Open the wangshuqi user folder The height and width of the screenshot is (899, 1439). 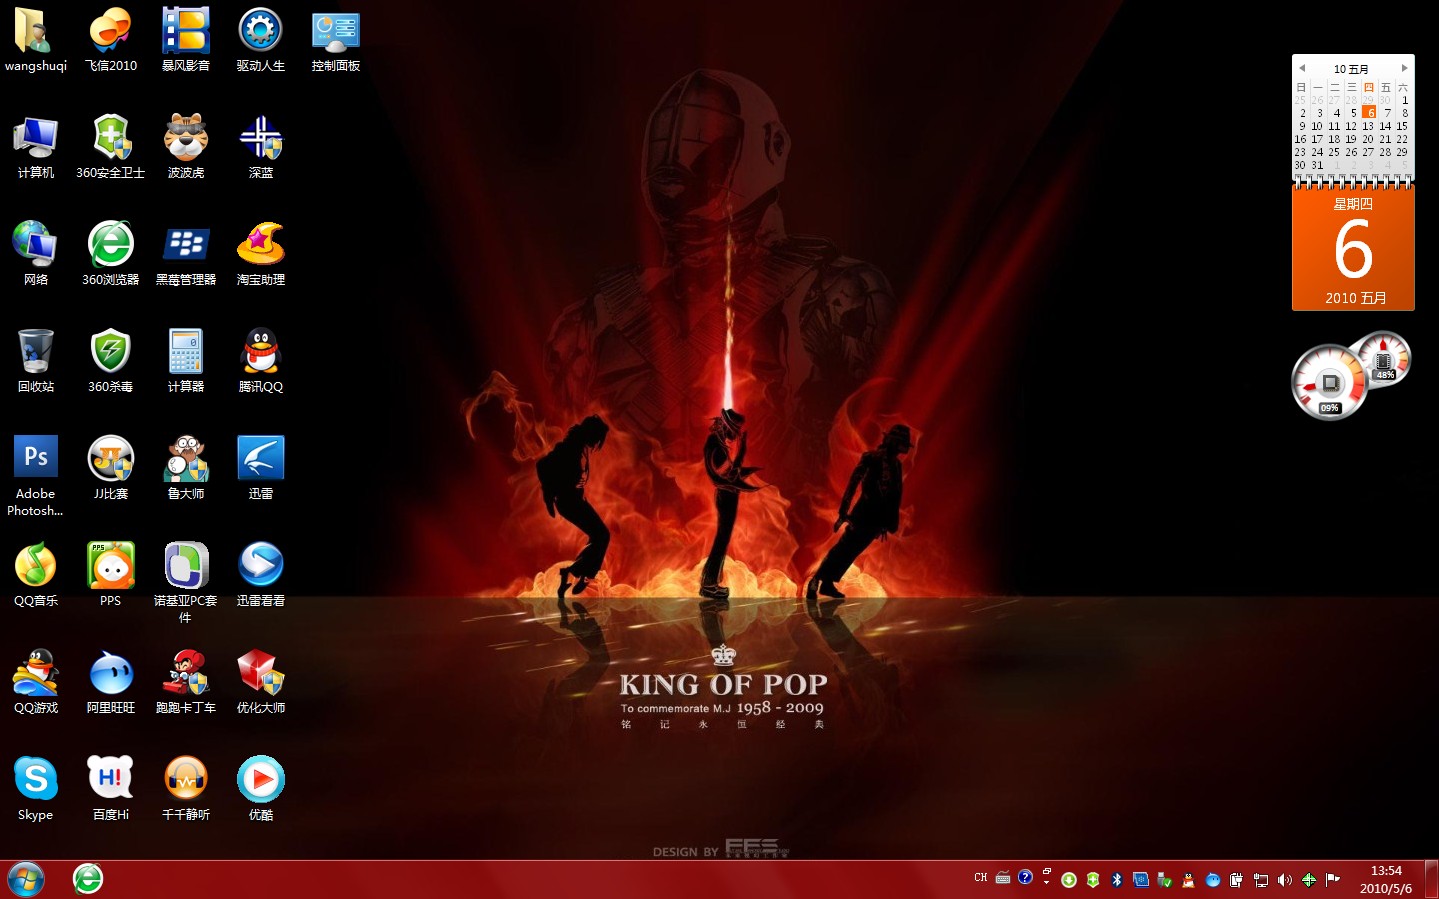coord(36,40)
